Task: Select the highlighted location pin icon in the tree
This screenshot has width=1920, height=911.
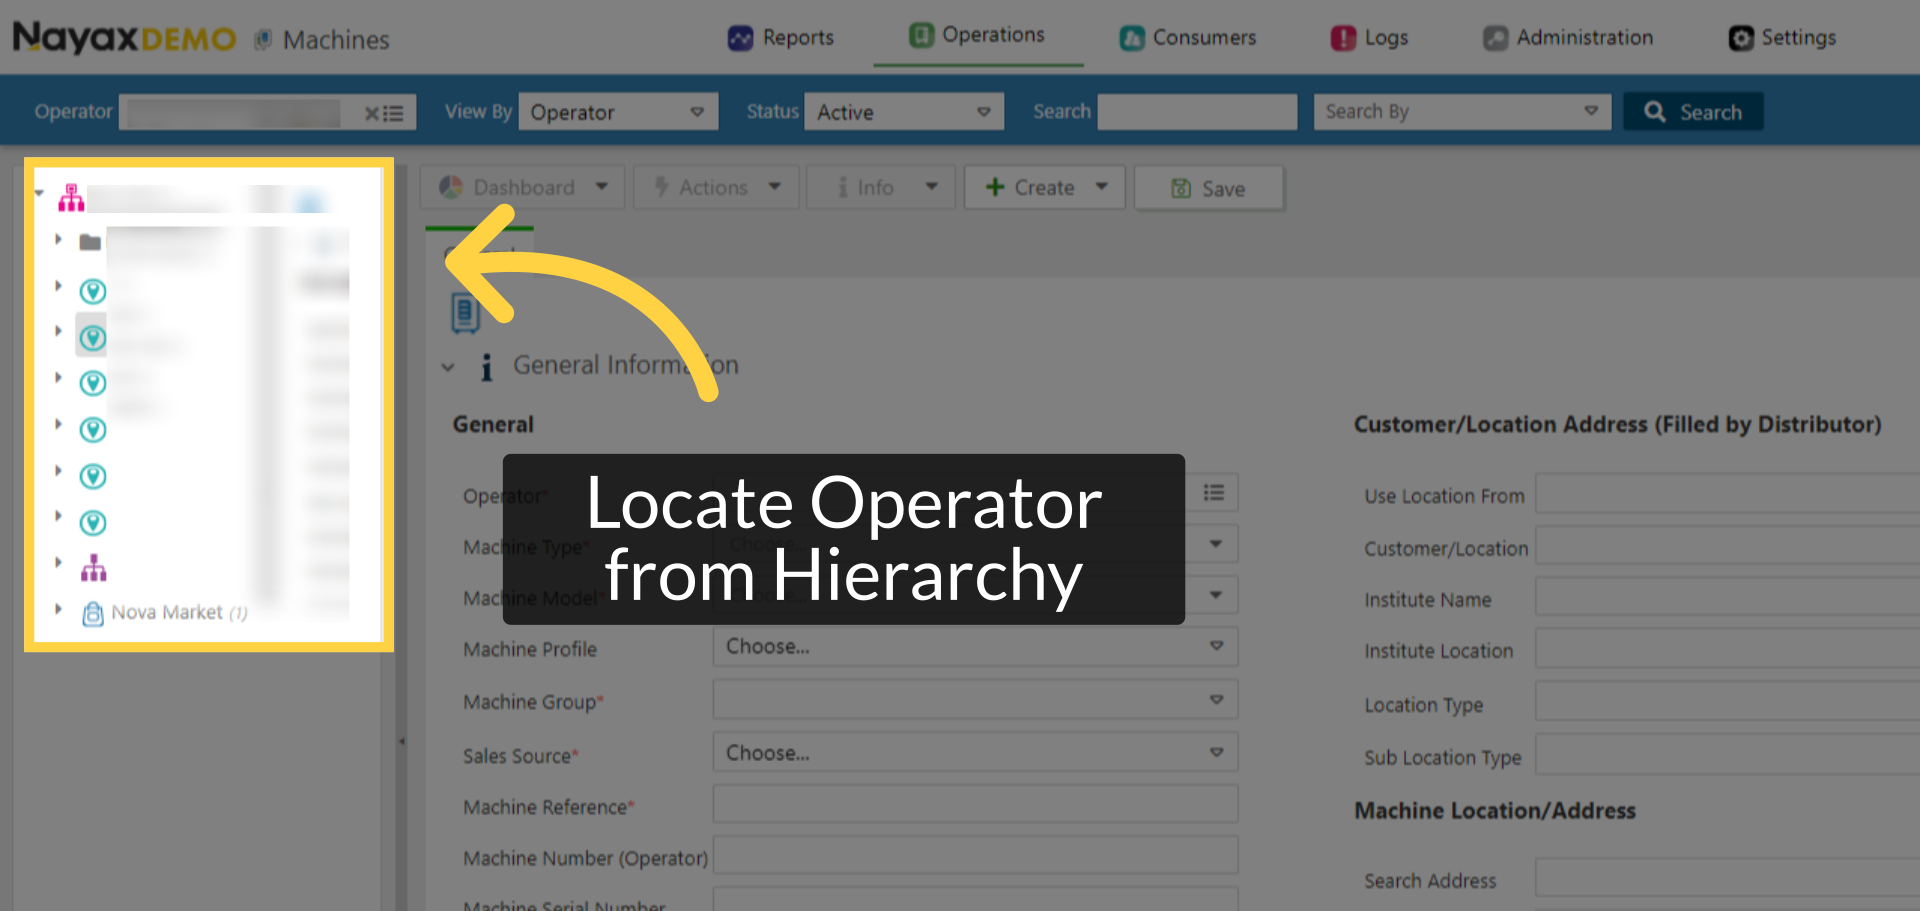Action: (x=92, y=338)
